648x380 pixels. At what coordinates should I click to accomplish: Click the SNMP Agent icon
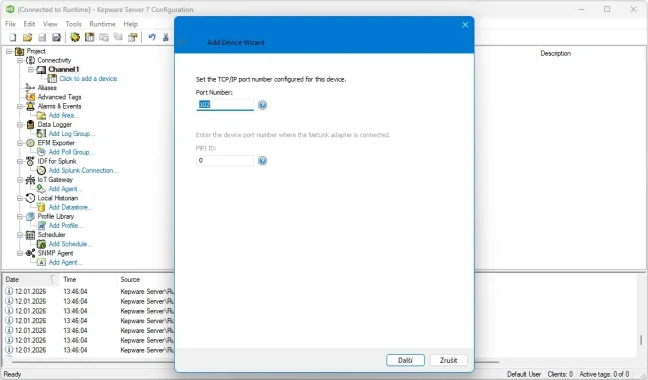click(30, 253)
